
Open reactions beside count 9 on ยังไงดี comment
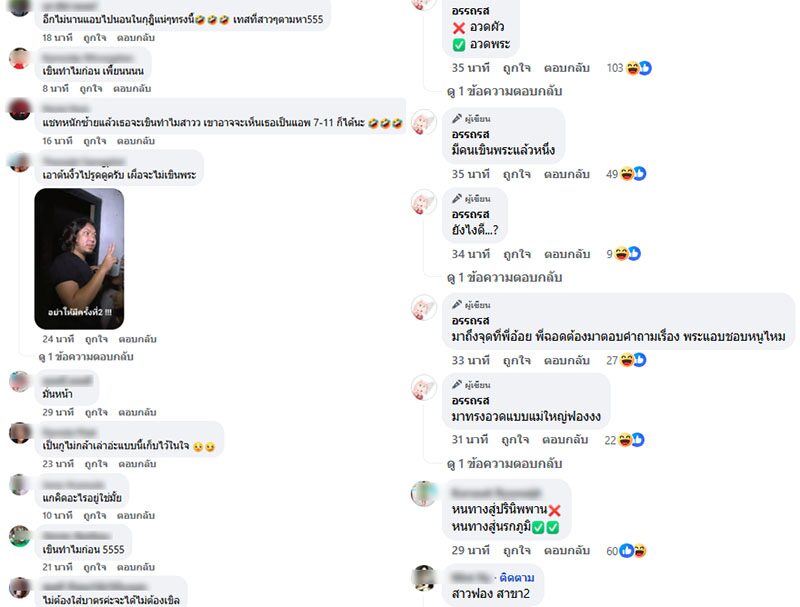628,254
